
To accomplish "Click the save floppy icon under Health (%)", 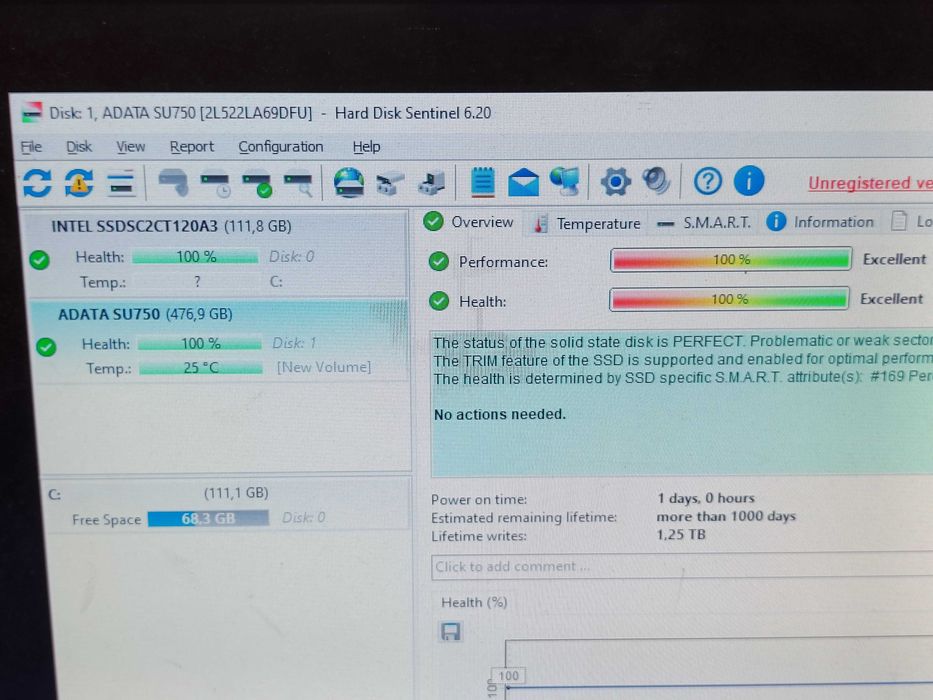I will tap(450, 632).
